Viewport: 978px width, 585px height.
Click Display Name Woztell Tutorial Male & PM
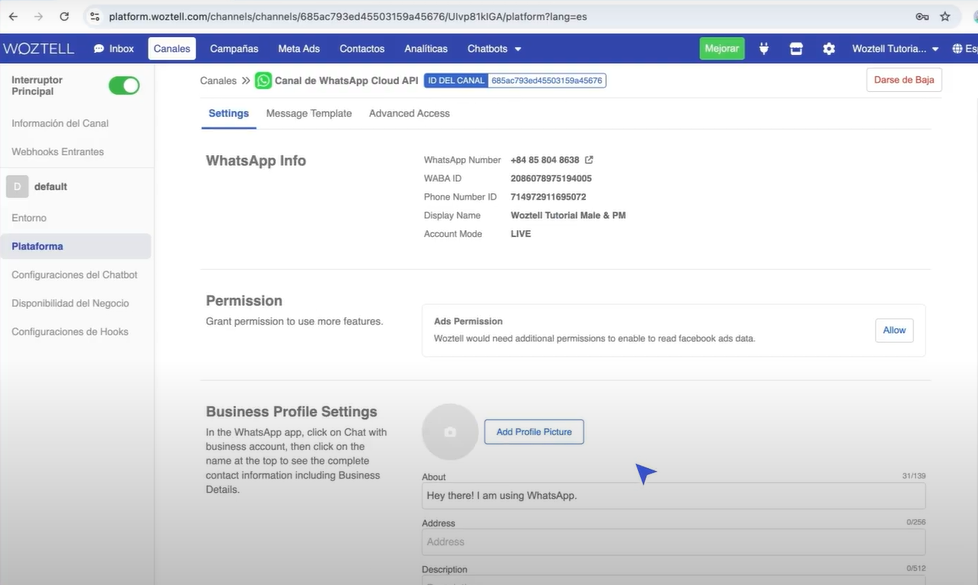click(x=568, y=216)
